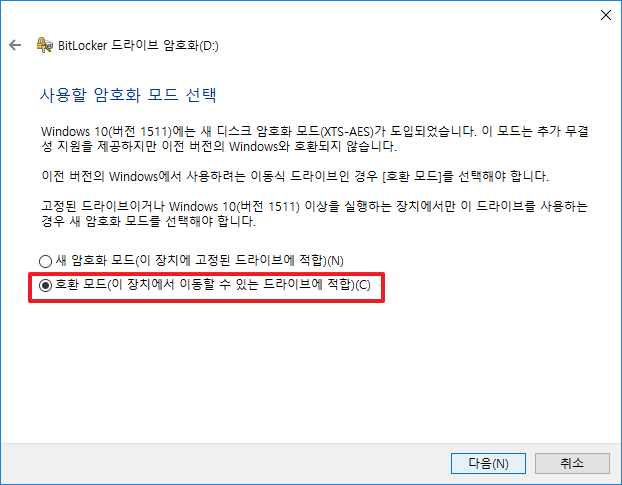The width and height of the screenshot is (622, 485).
Task: Click the line ending 호환되지 않습니다
Action: (x=219, y=146)
